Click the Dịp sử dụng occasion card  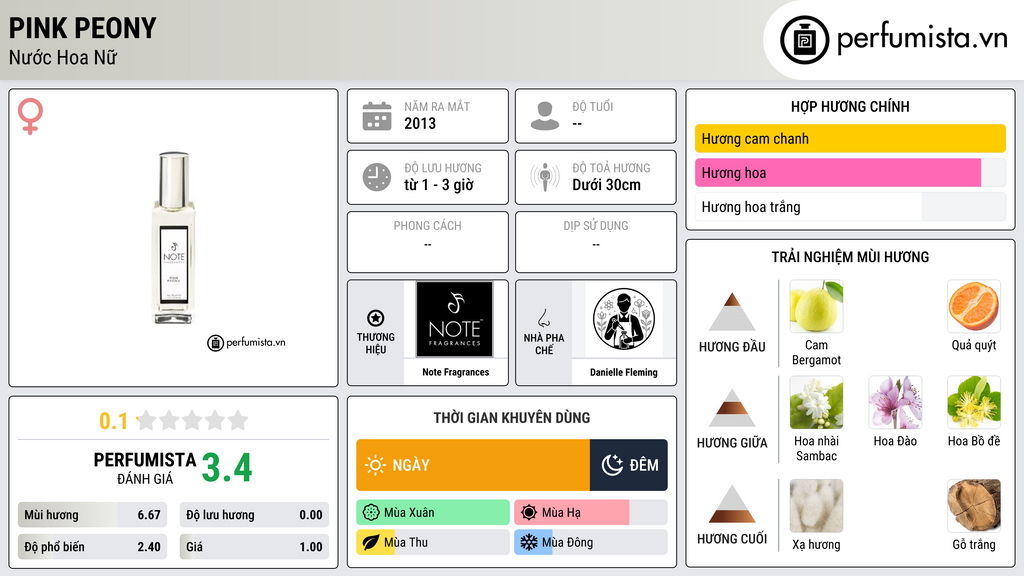click(x=596, y=242)
